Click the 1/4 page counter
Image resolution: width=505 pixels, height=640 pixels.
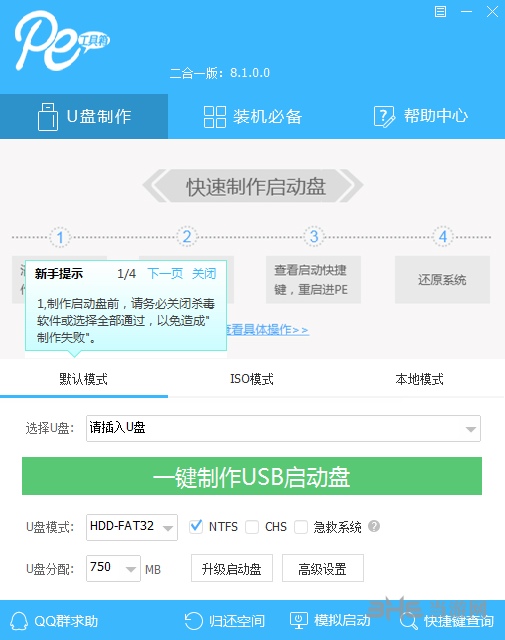127,274
